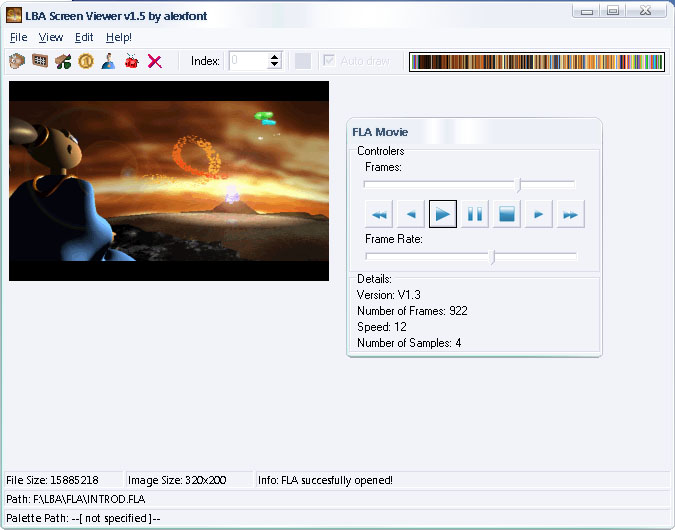Click the red ladybug toolbar icon

(x=132, y=61)
